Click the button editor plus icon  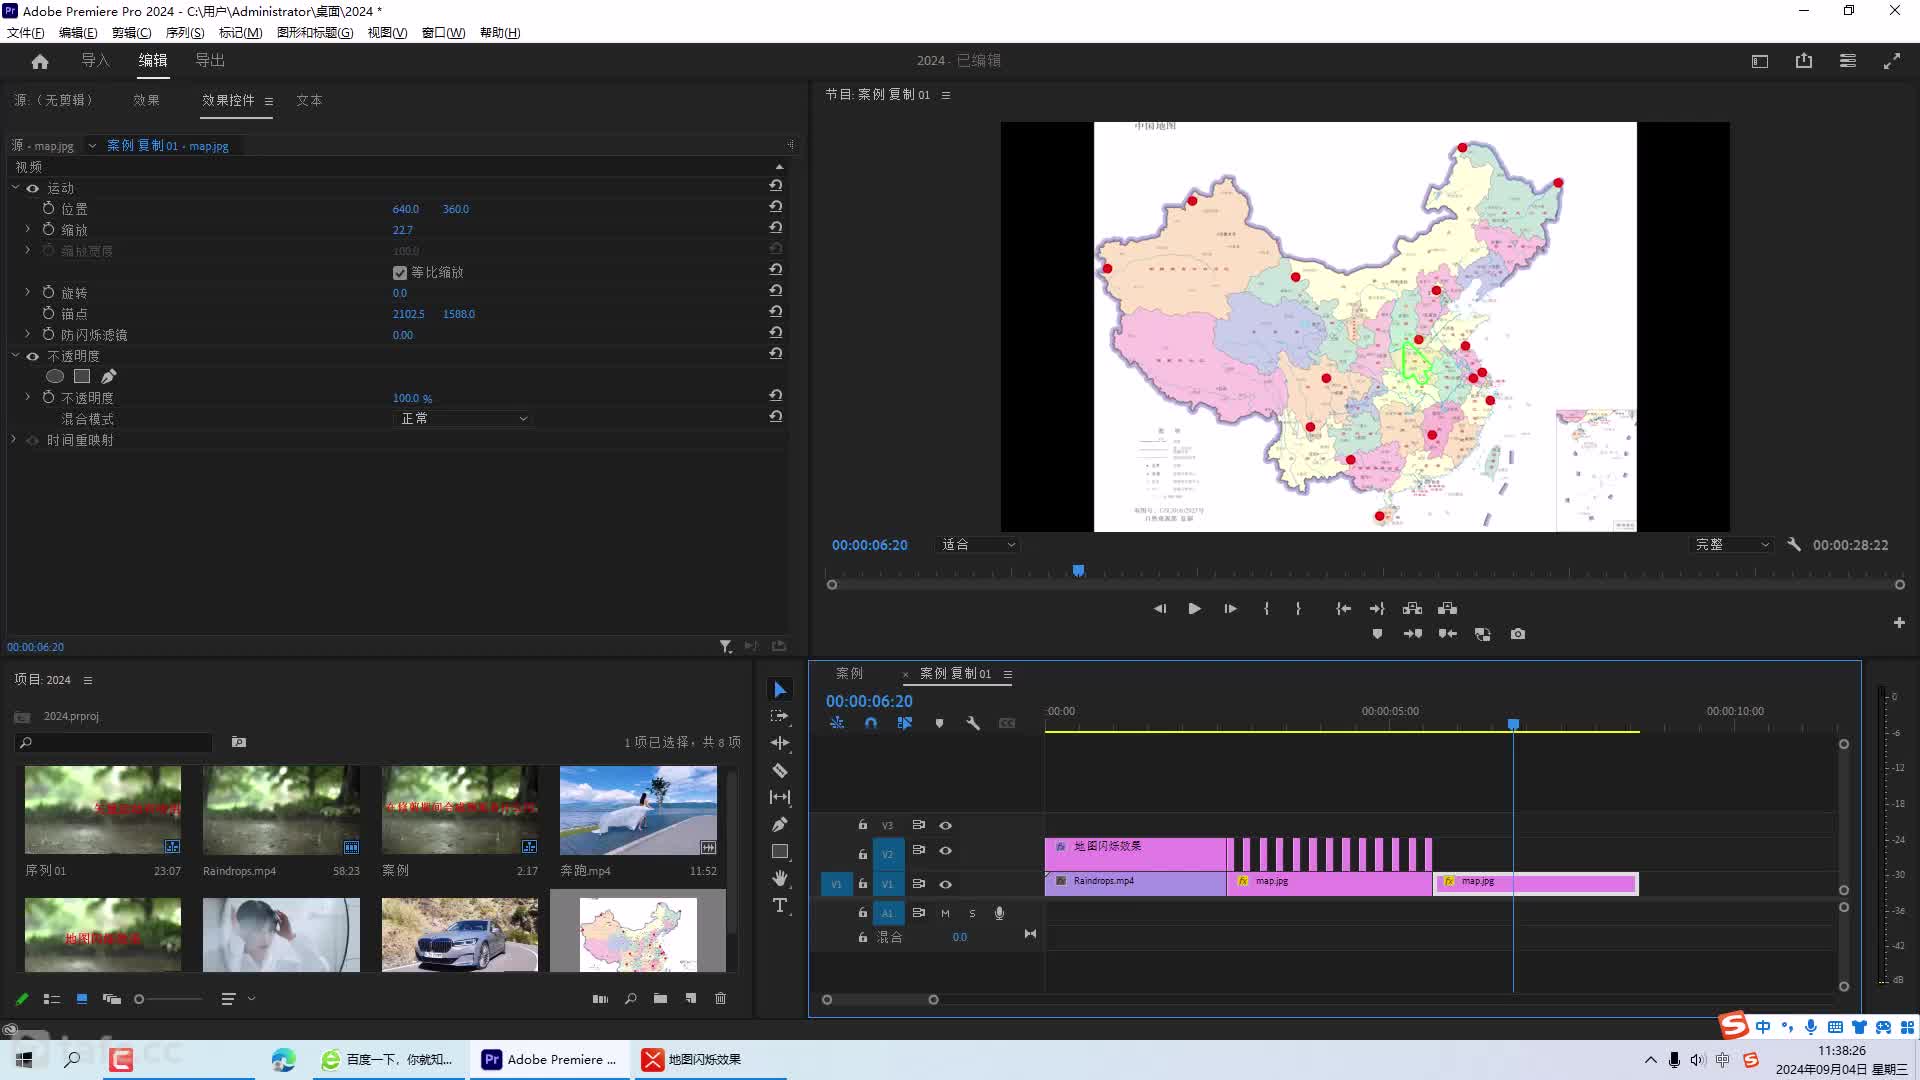click(1899, 622)
